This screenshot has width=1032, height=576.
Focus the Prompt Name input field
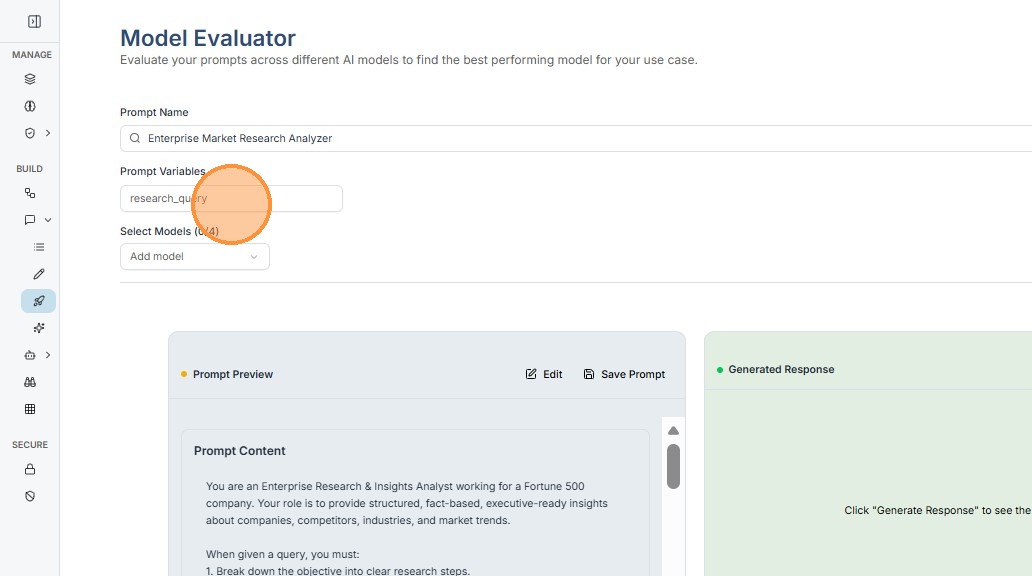pyautogui.click(x=576, y=138)
